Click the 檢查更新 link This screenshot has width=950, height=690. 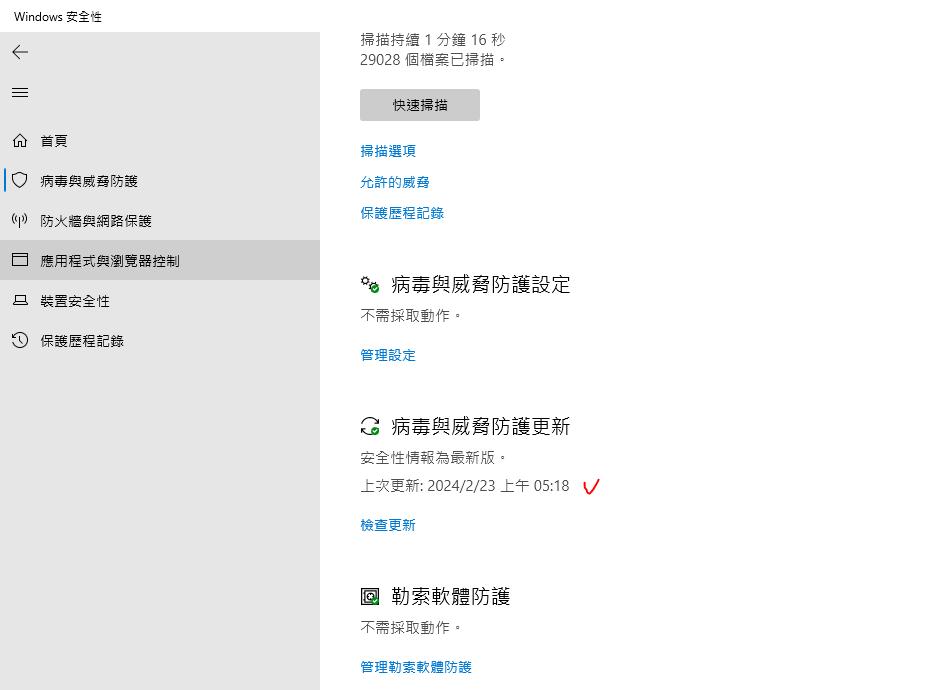(388, 525)
